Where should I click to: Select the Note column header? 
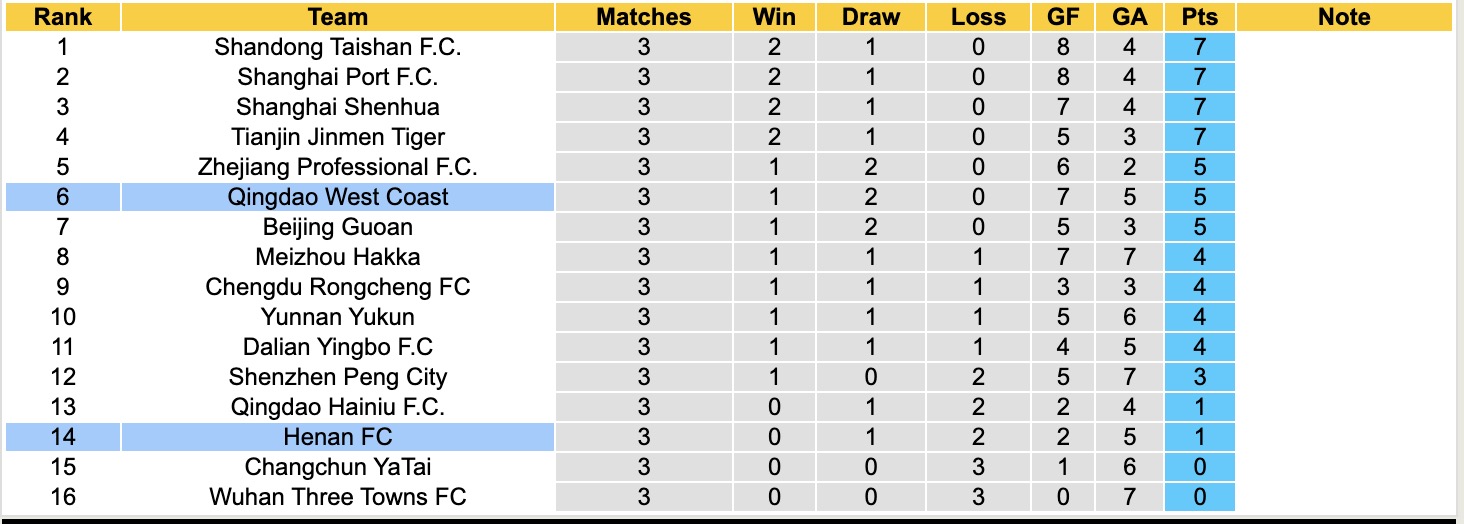coord(1344,17)
